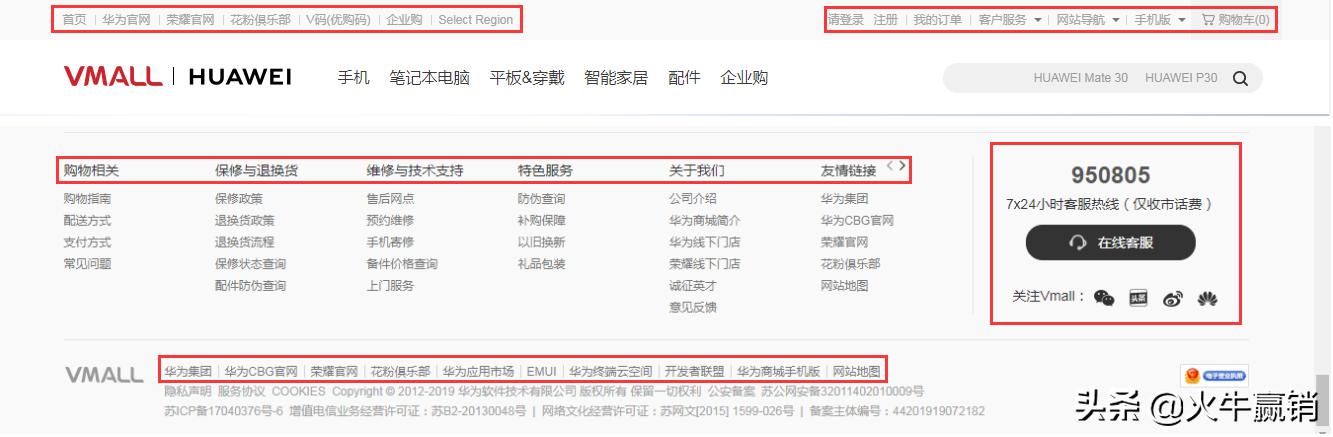
Task: Open the 购物指南 link
Action: (87, 199)
